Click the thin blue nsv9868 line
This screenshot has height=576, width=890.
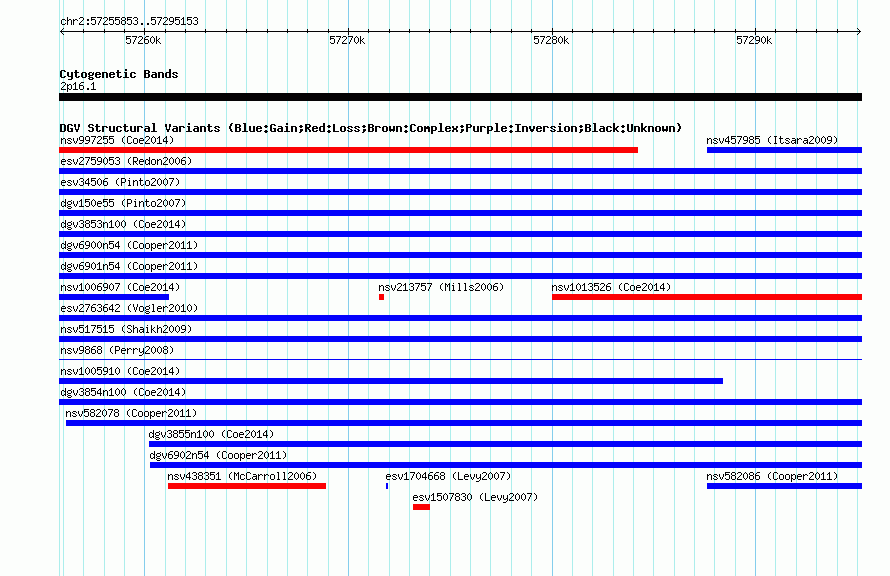(460, 359)
